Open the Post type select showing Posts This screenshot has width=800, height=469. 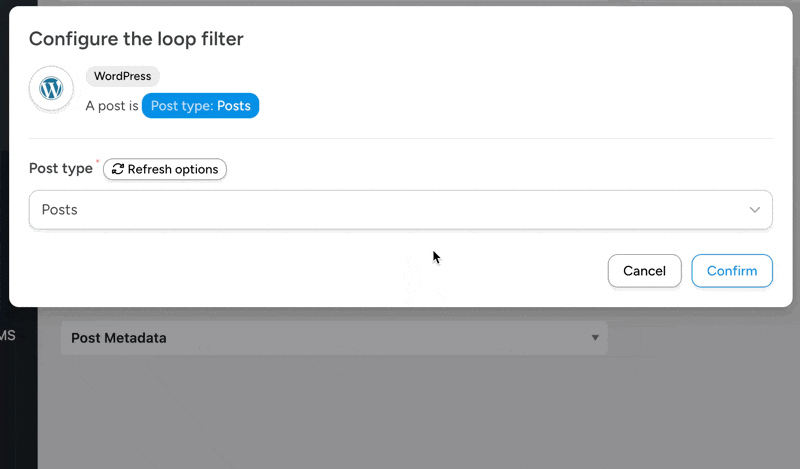[x=400, y=210]
